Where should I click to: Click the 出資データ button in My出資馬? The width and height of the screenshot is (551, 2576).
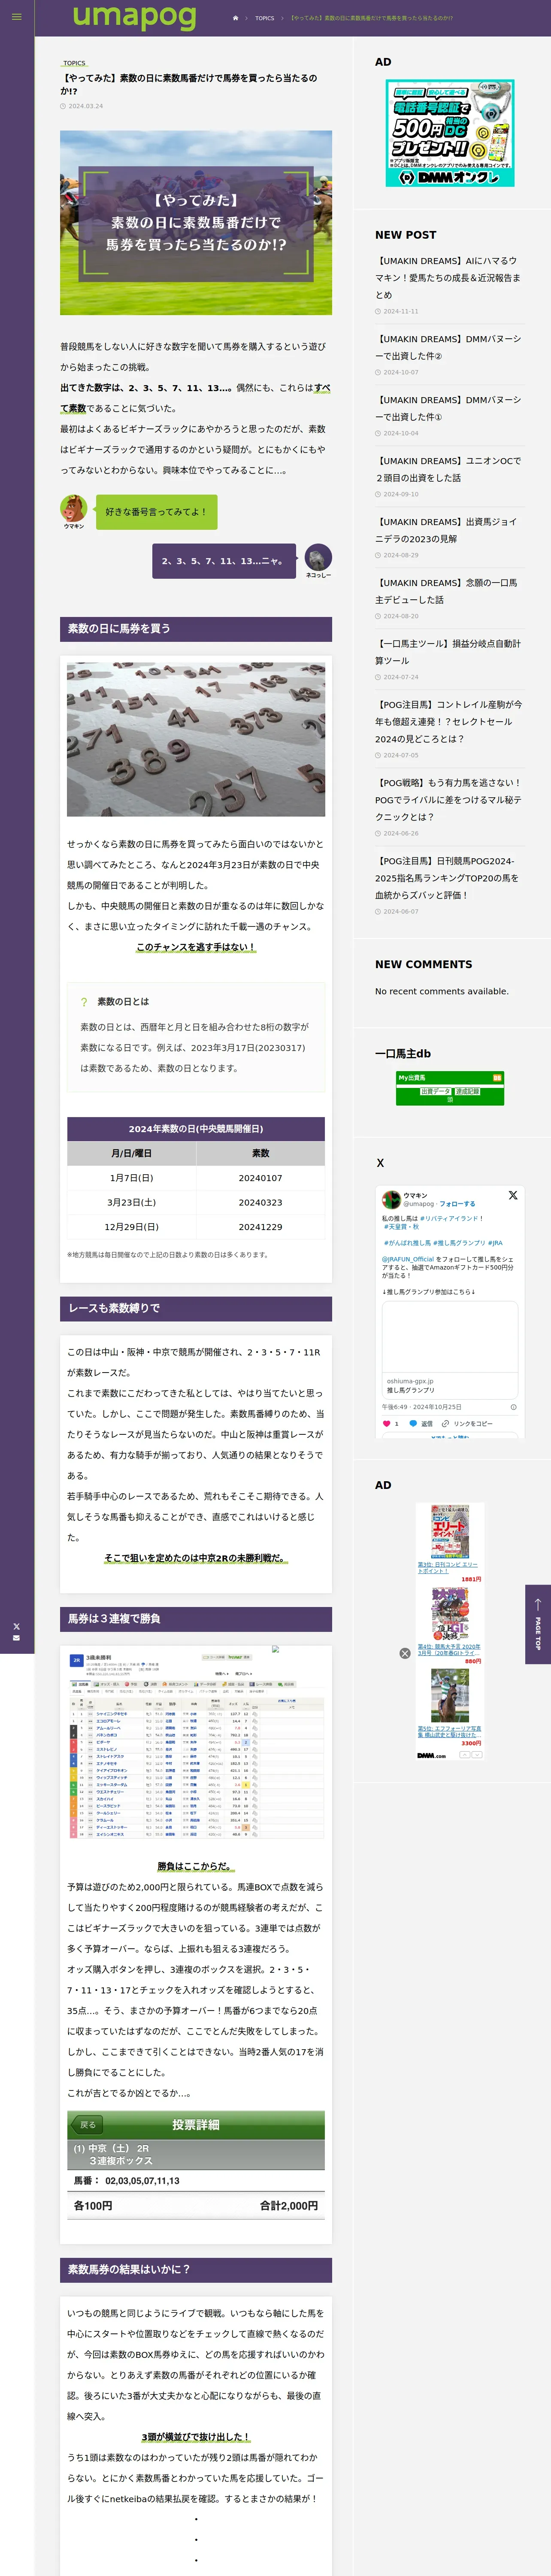pyautogui.click(x=435, y=1091)
